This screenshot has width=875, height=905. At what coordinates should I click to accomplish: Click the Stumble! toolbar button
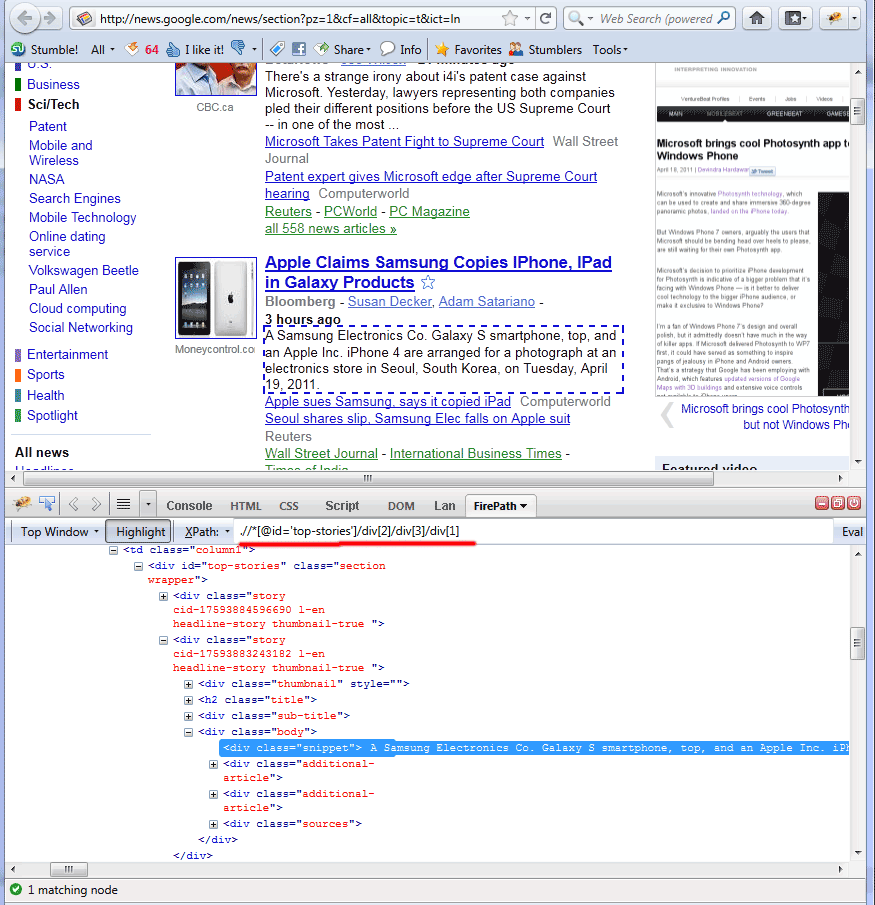point(44,50)
